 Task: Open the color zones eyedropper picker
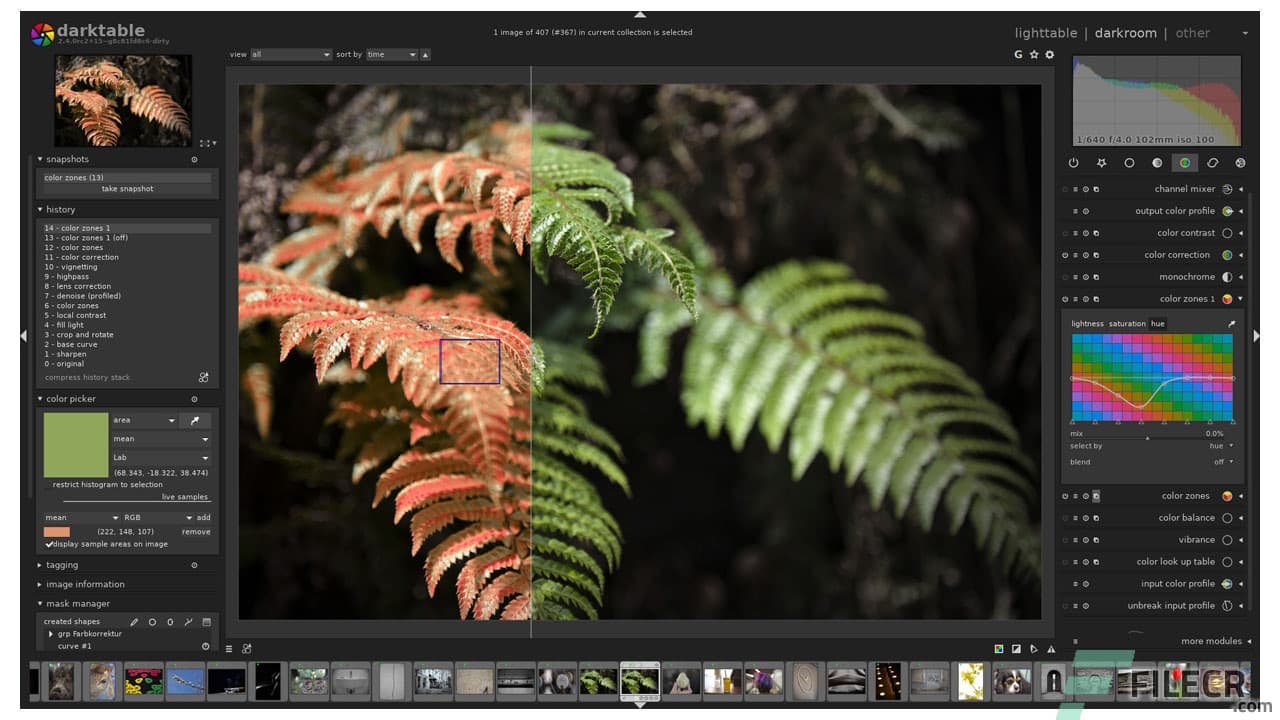1233,323
